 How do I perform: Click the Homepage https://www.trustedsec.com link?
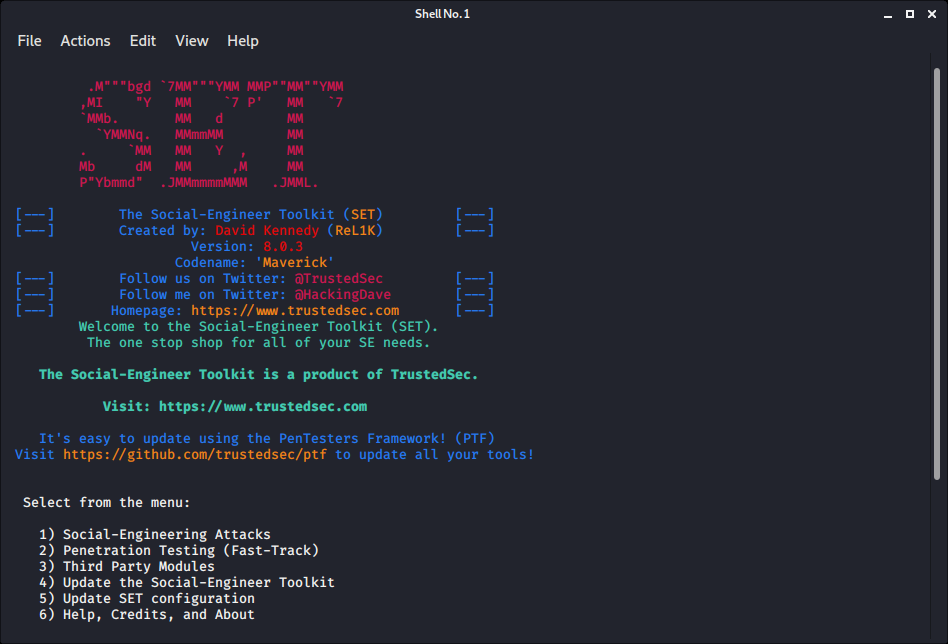click(x=295, y=311)
